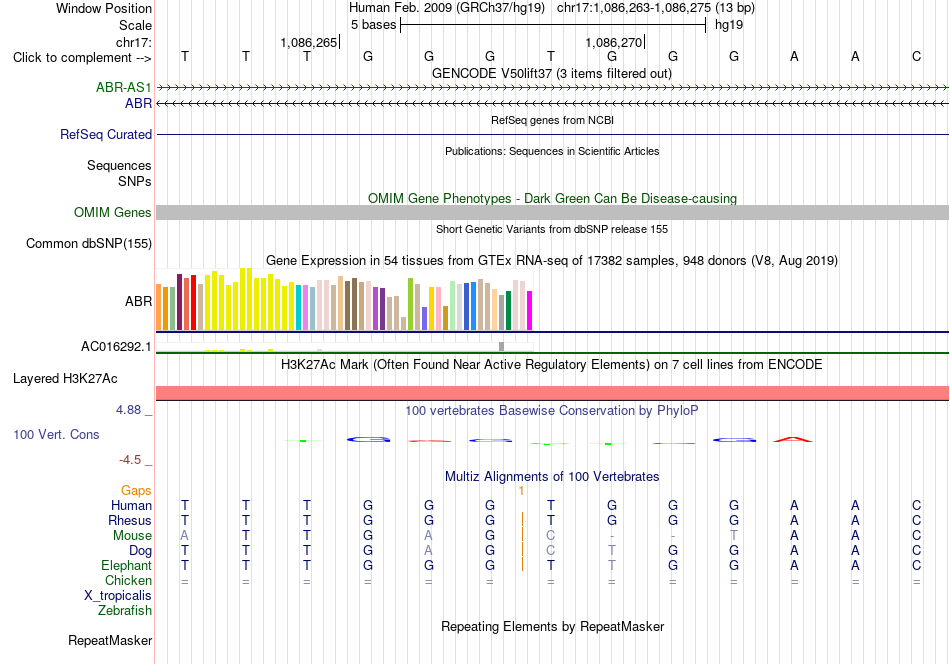Select the Sequences track label
The width and height of the screenshot is (950, 664).
click(119, 165)
